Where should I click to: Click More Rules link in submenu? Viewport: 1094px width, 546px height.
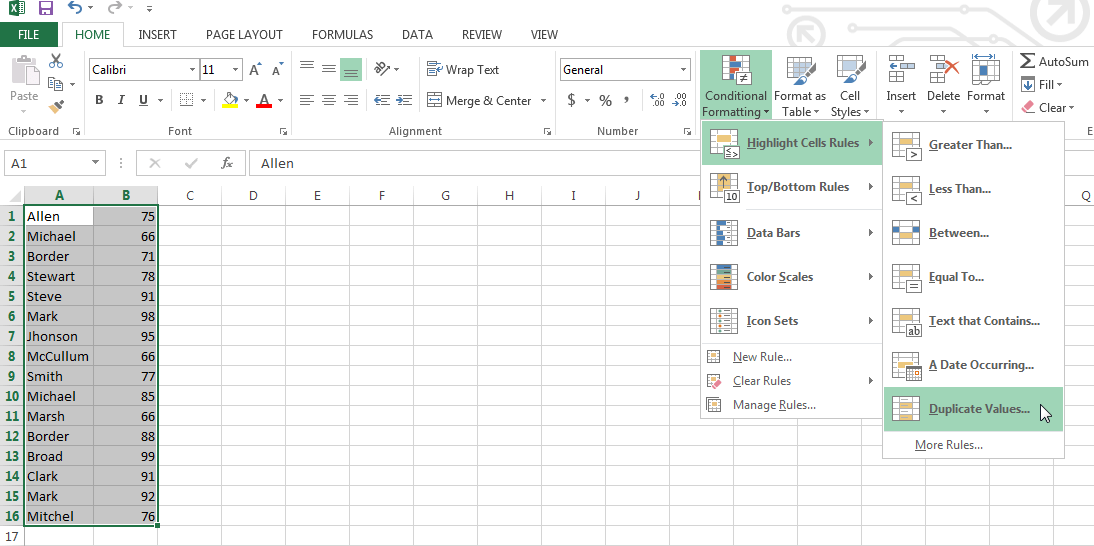coord(949,445)
